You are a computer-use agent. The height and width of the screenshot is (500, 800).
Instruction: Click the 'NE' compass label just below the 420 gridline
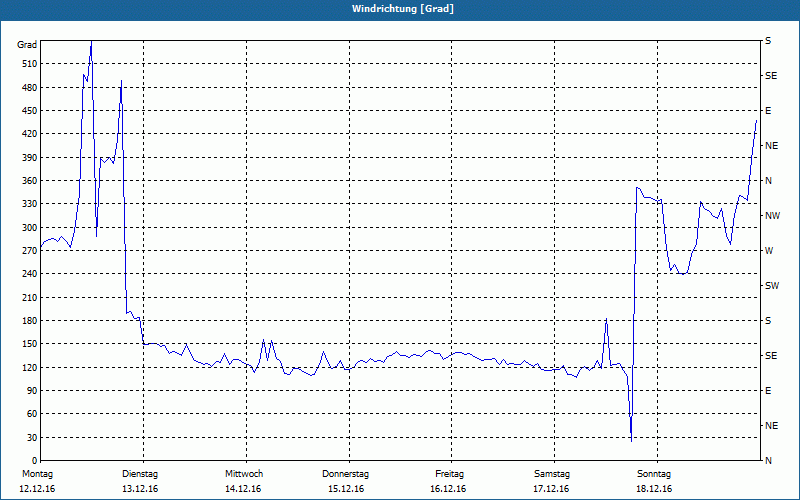coord(771,146)
